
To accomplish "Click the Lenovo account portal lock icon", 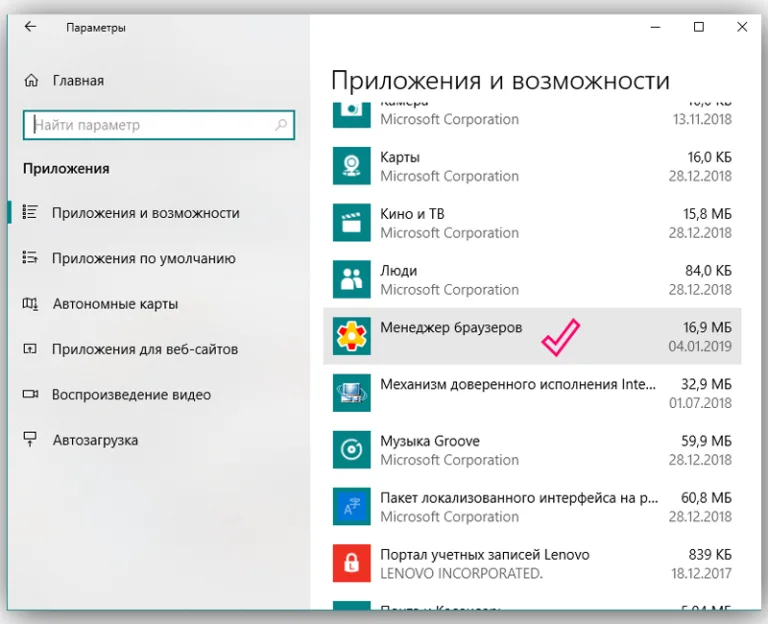I will [352, 564].
